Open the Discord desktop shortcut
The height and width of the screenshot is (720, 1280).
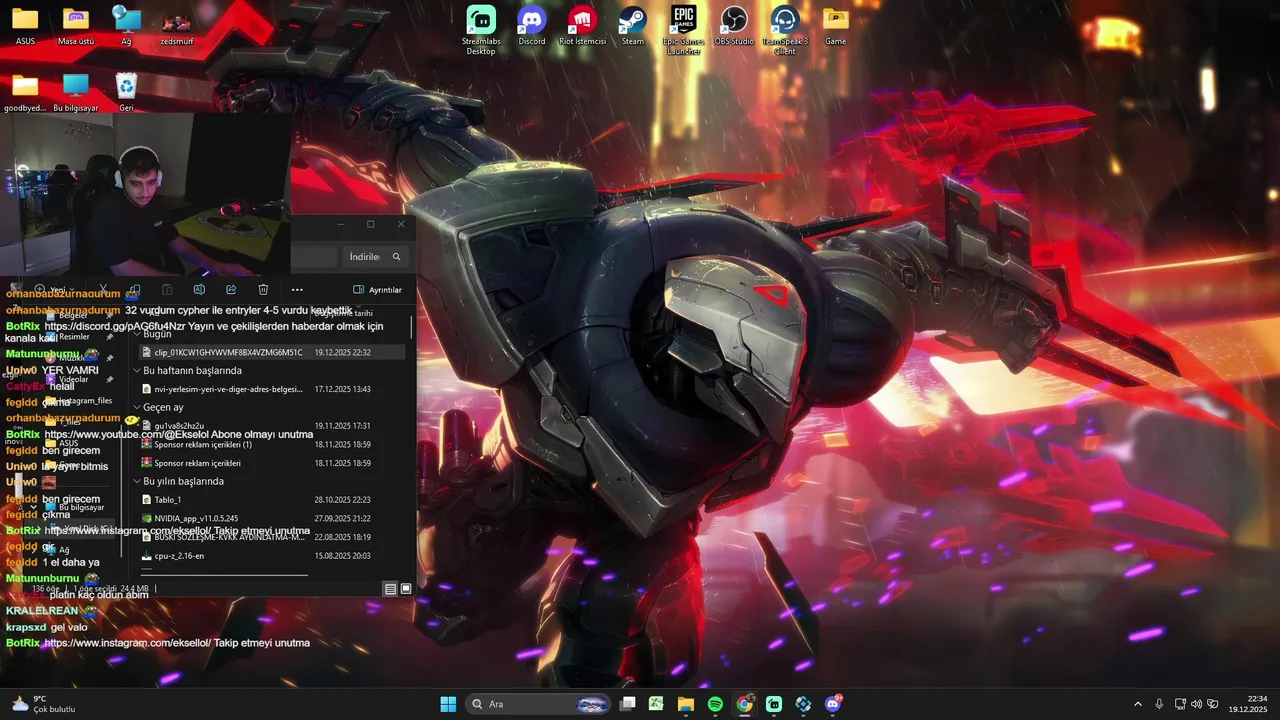(x=532, y=25)
